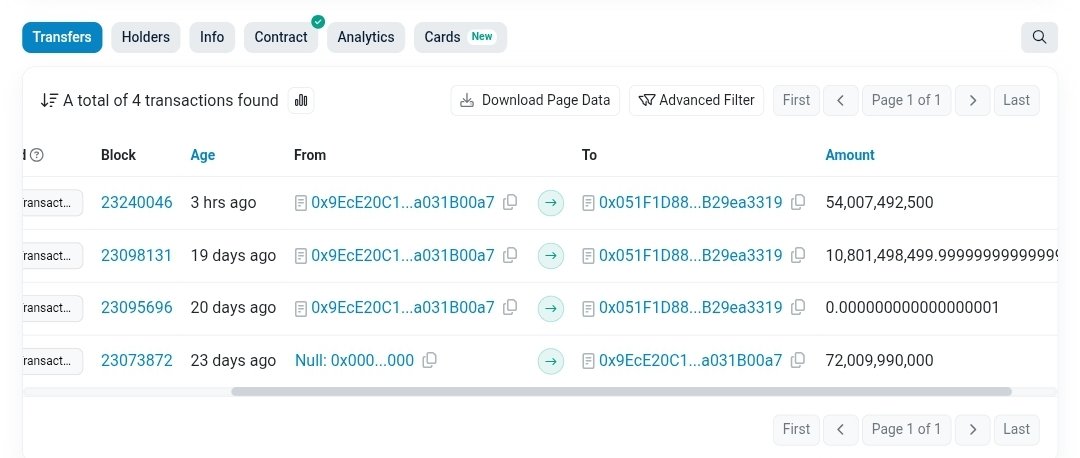1080x458 pixels.
Task: Copy From address in block 23098131 row
Action: [x=510, y=256]
